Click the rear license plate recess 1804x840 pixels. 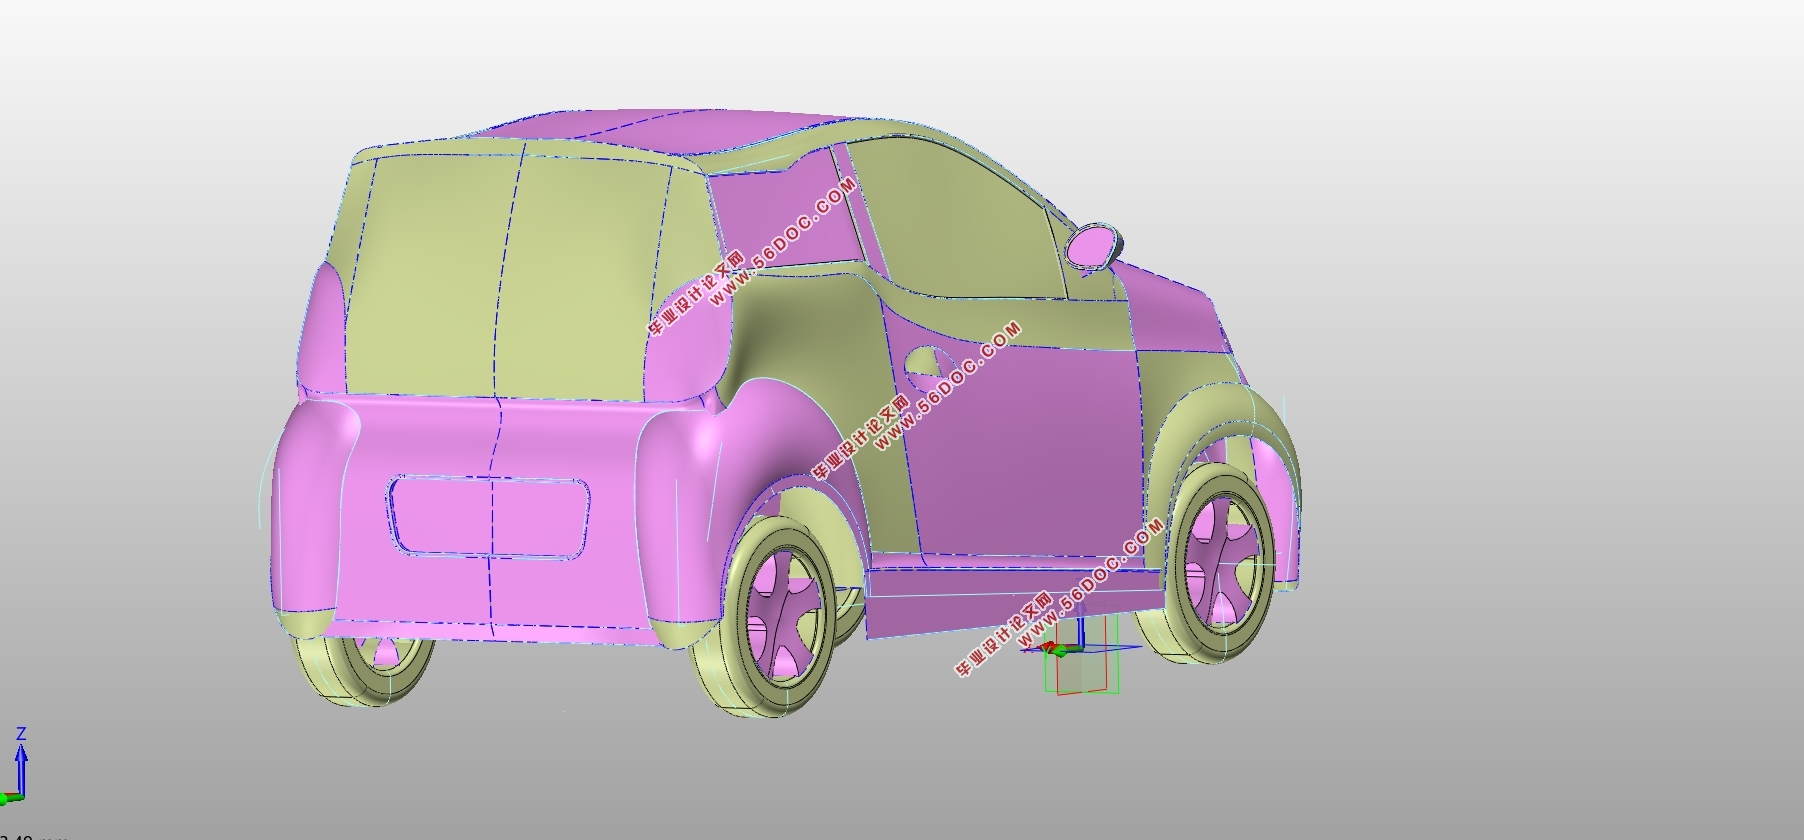(x=488, y=516)
